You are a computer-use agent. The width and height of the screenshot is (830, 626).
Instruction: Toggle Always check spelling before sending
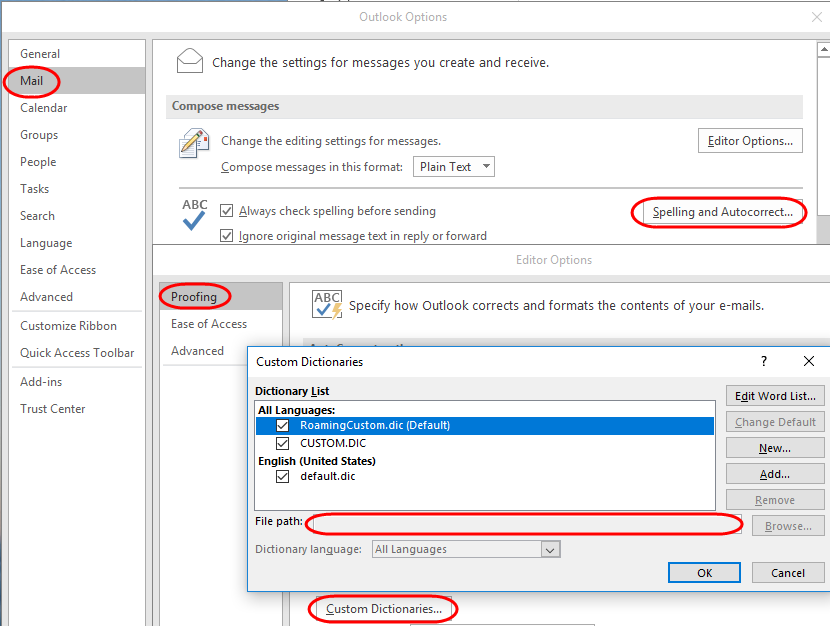(x=227, y=211)
